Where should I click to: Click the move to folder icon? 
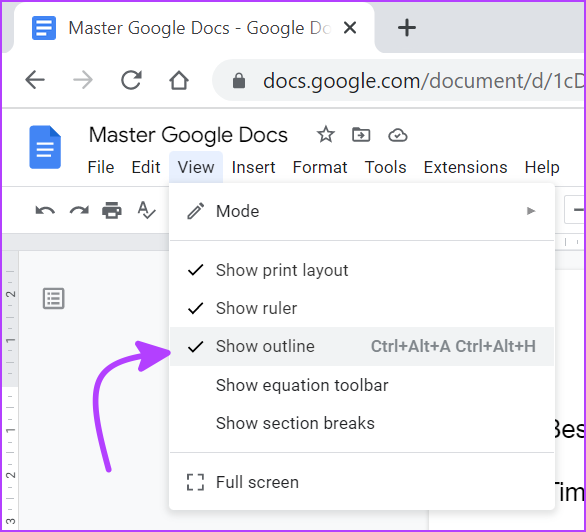[x=361, y=134]
